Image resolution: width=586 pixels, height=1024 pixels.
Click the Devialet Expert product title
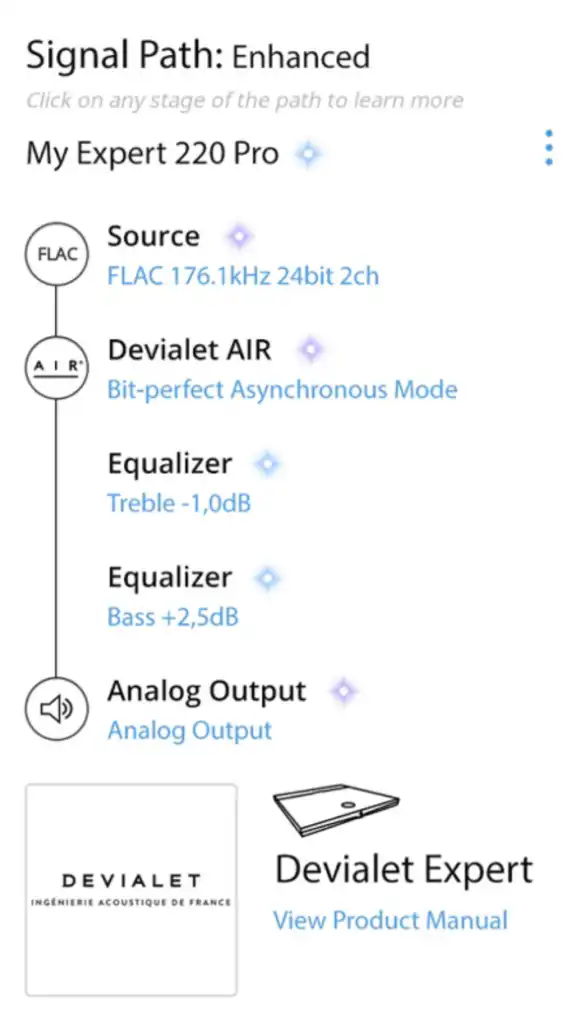click(x=404, y=871)
